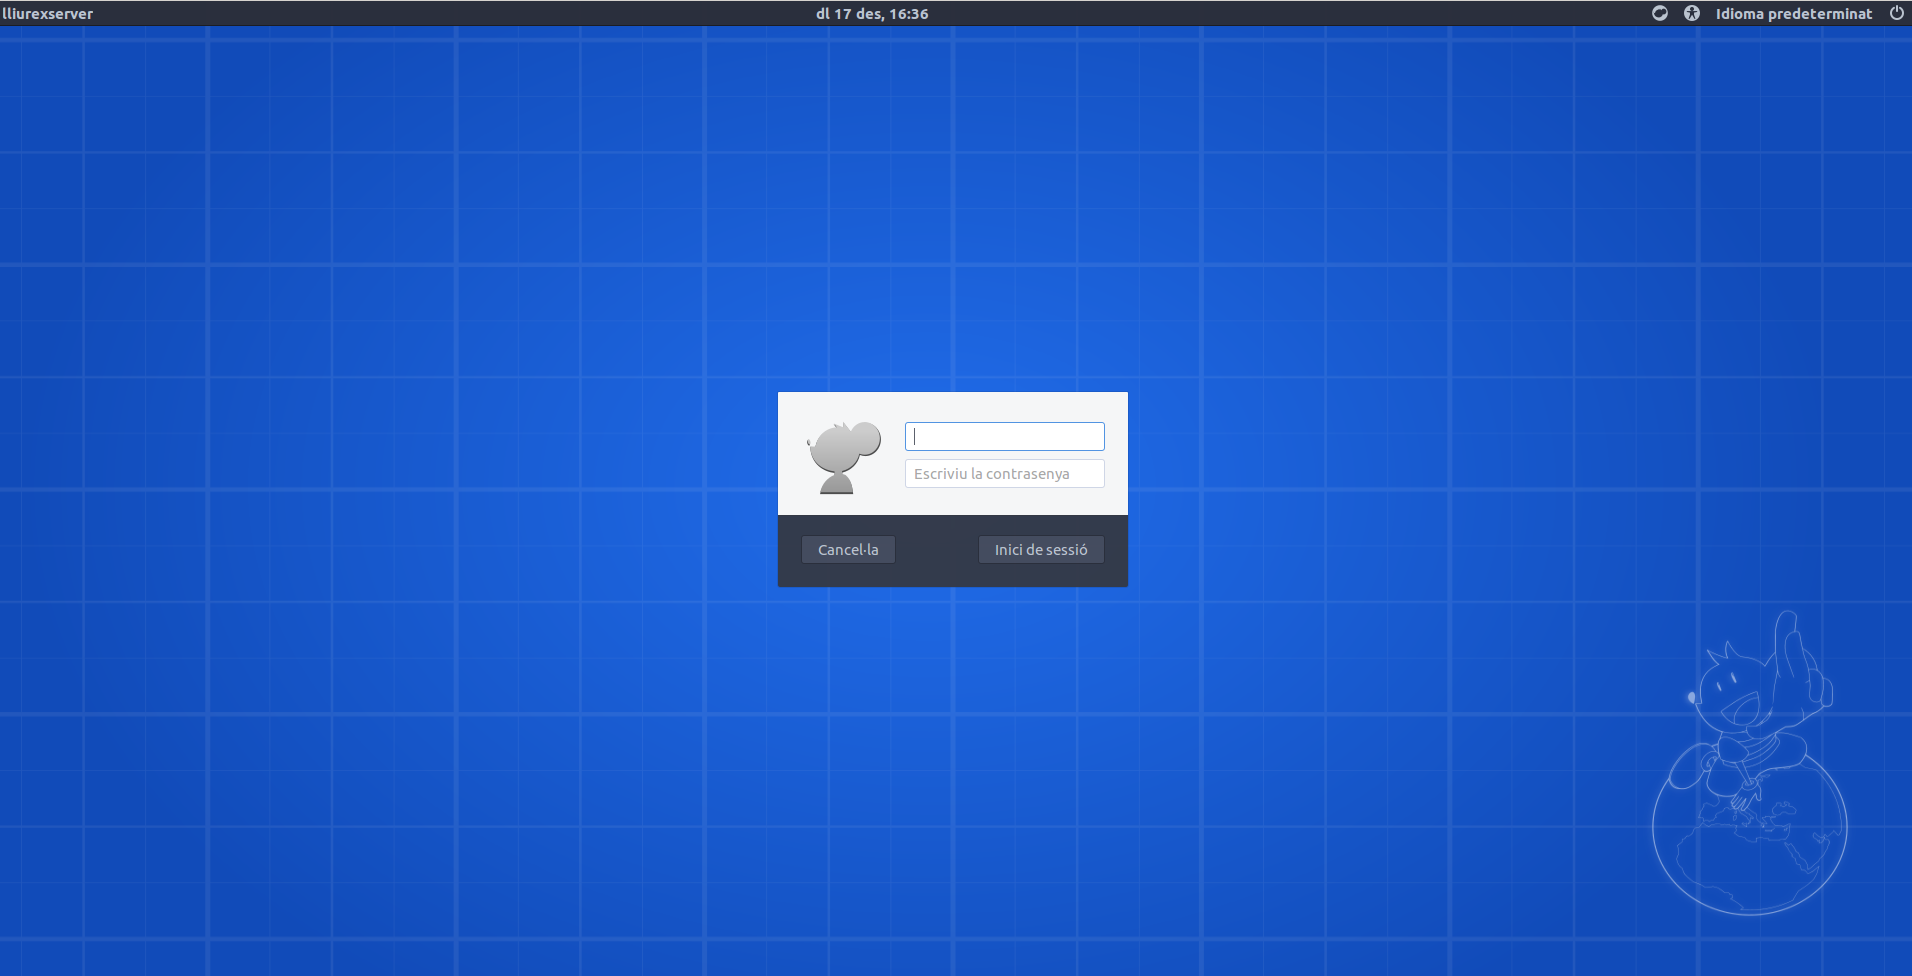Image resolution: width=1912 pixels, height=976 pixels.
Task: Focus the empty username text field
Action: point(1004,436)
